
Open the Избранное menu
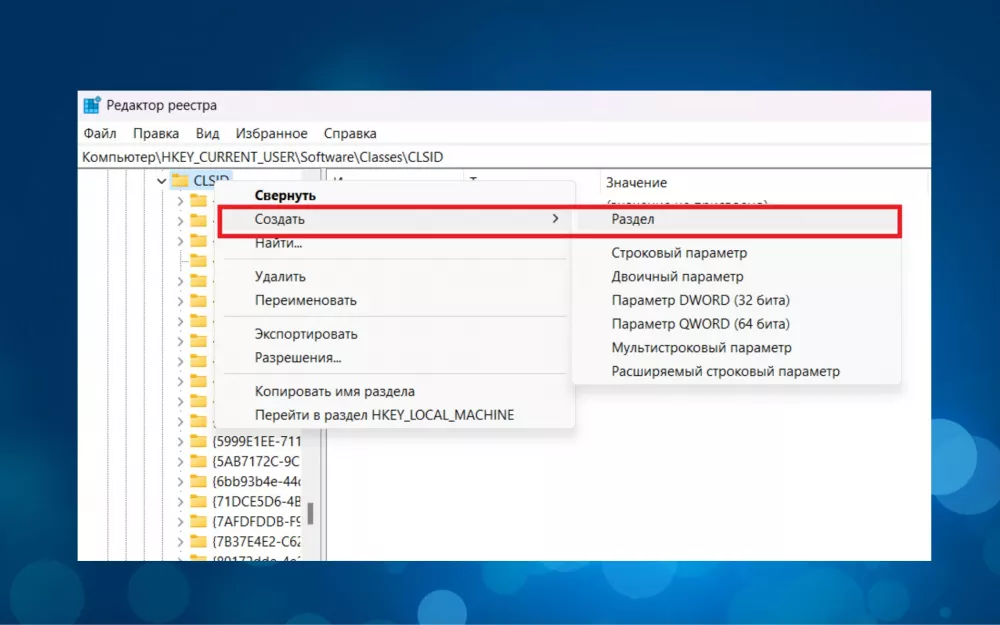pyautogui.click(x=271, y=133)
